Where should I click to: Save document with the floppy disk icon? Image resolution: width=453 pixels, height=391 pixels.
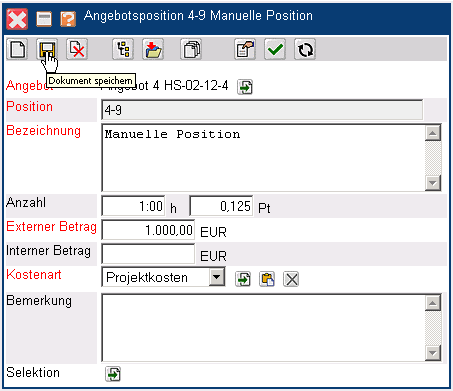47,49
